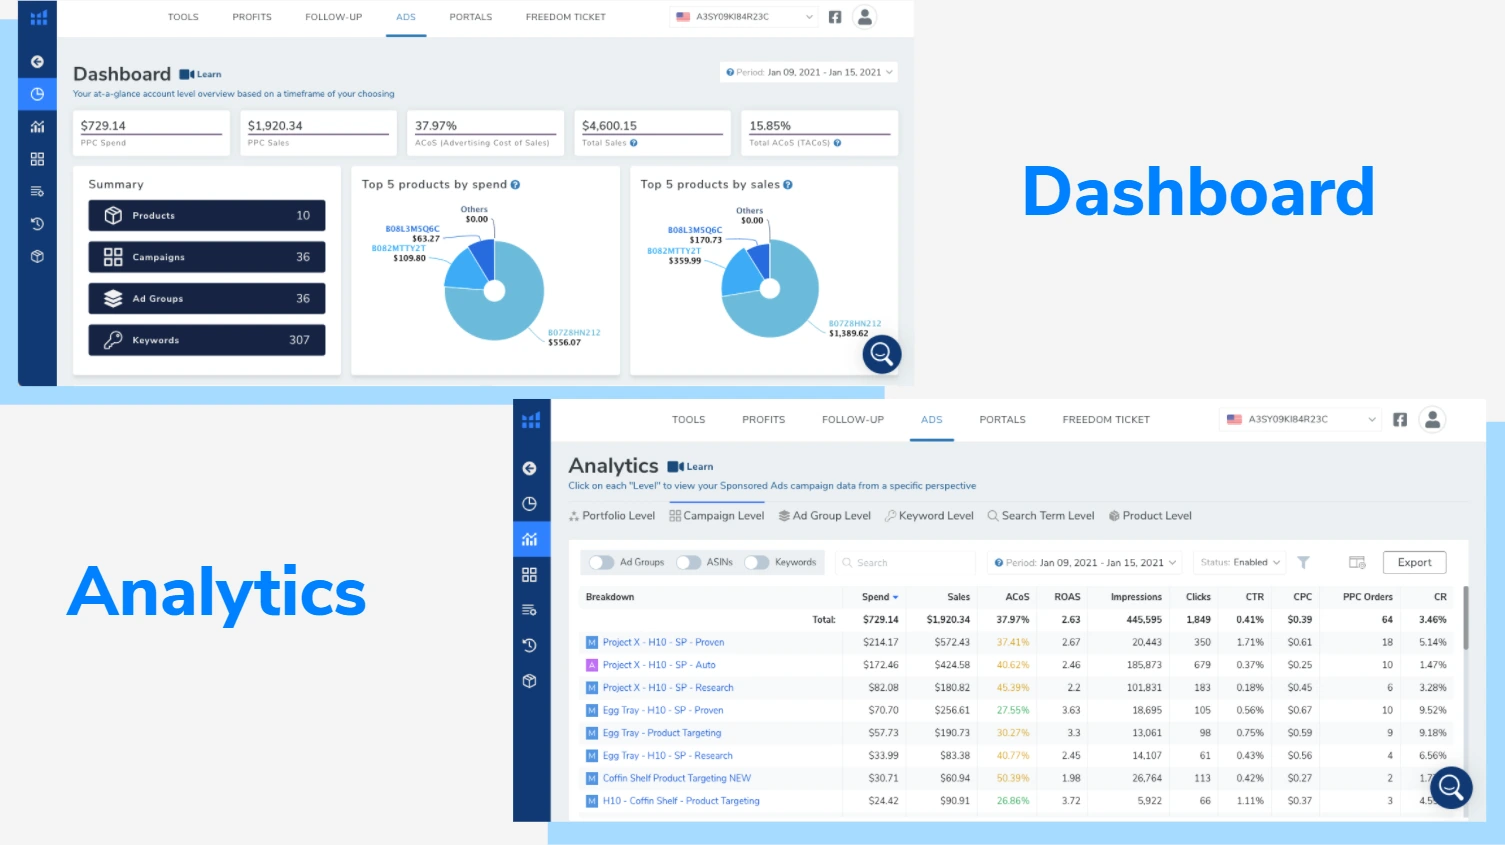
Task: Click the Search field in Analytics table
Action: click(905, 563)
